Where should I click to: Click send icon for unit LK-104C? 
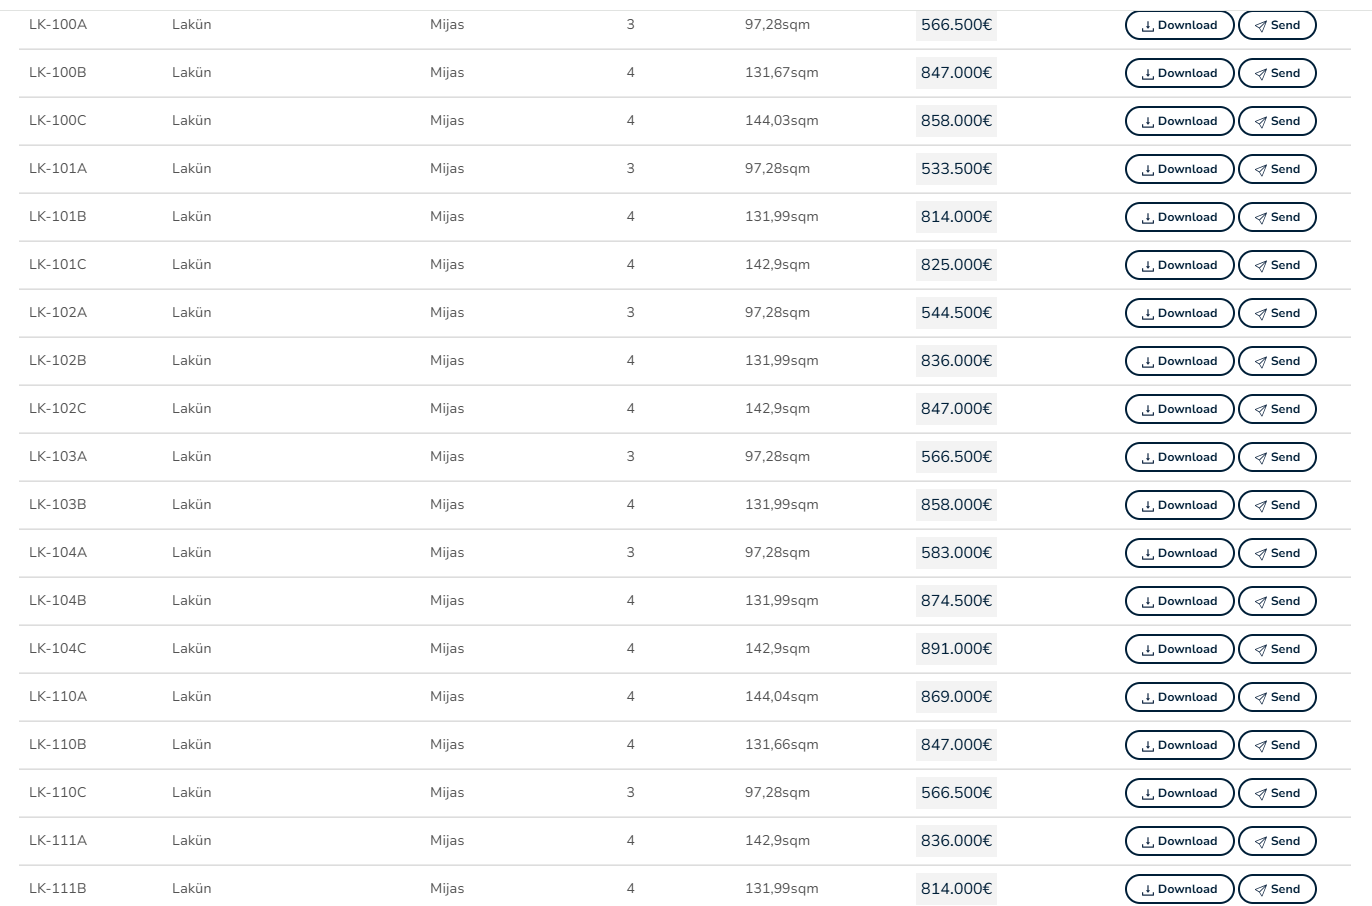click(1261, 650)
